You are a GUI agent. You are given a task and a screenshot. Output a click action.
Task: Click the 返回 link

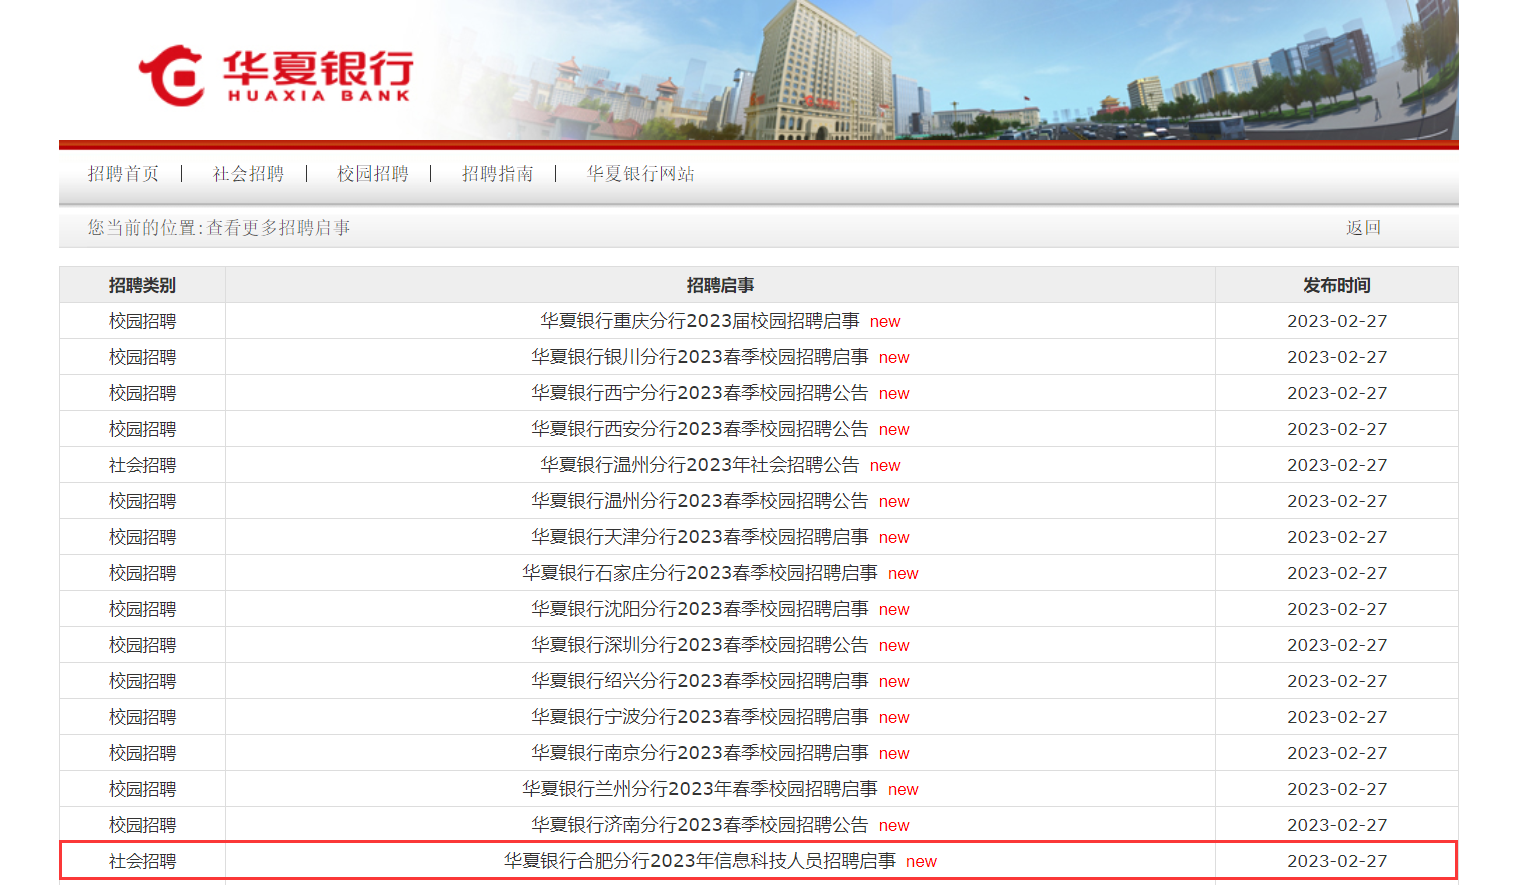pos(1362,228)
